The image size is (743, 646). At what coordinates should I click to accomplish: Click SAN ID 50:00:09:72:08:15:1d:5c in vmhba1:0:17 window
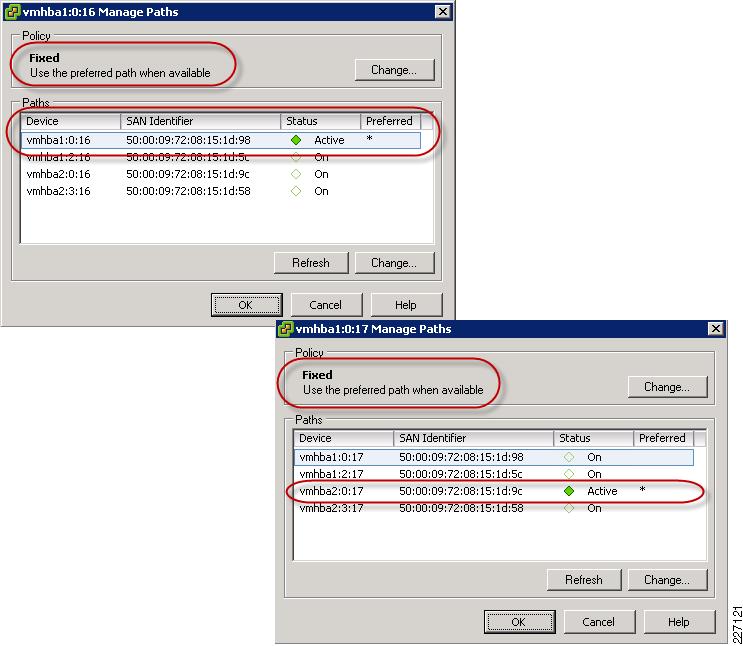461,474
